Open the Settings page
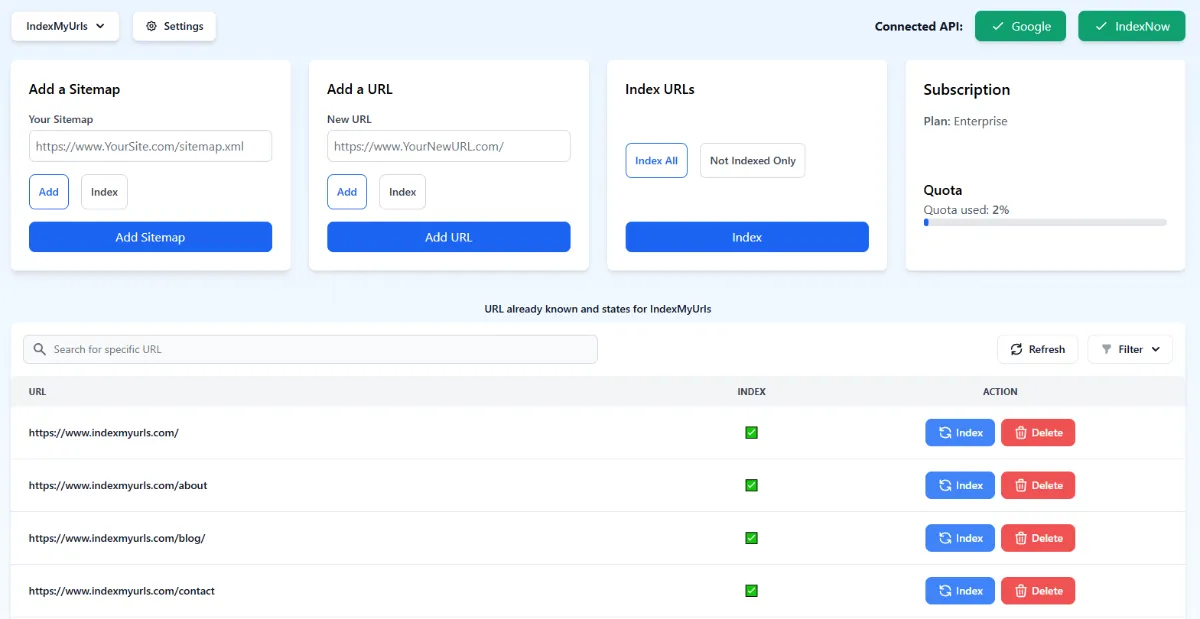Viewport: 1200px width, 619px height. [x=174, y=27]
